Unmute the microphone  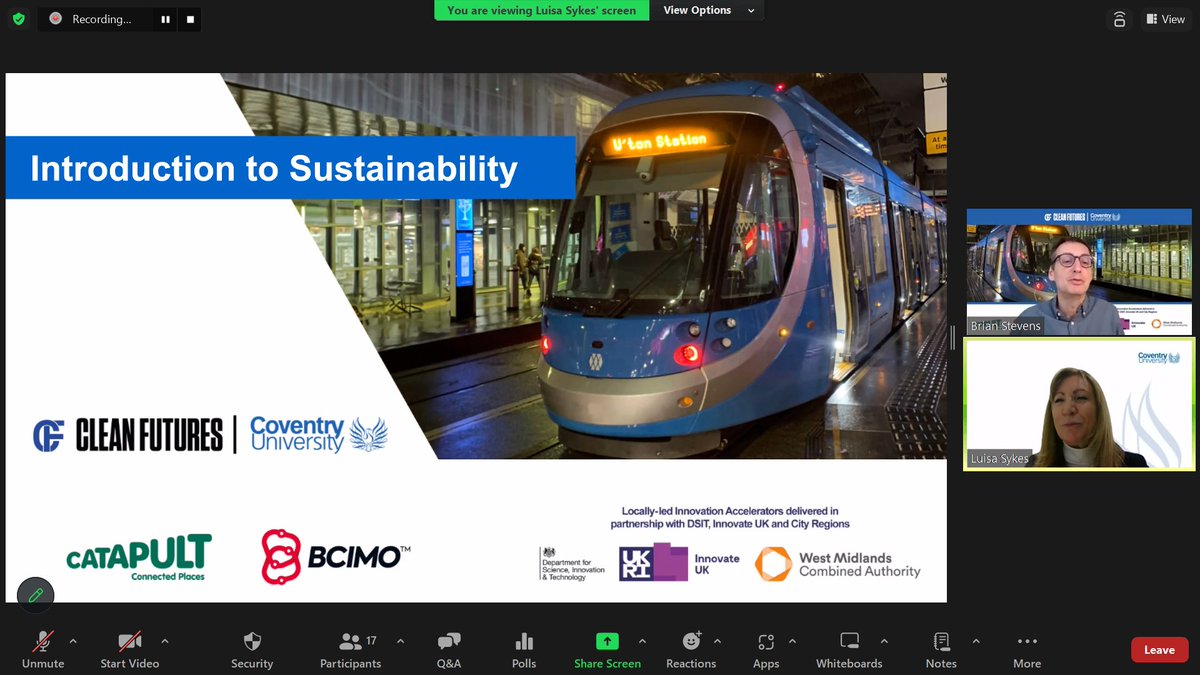(43, 649)
